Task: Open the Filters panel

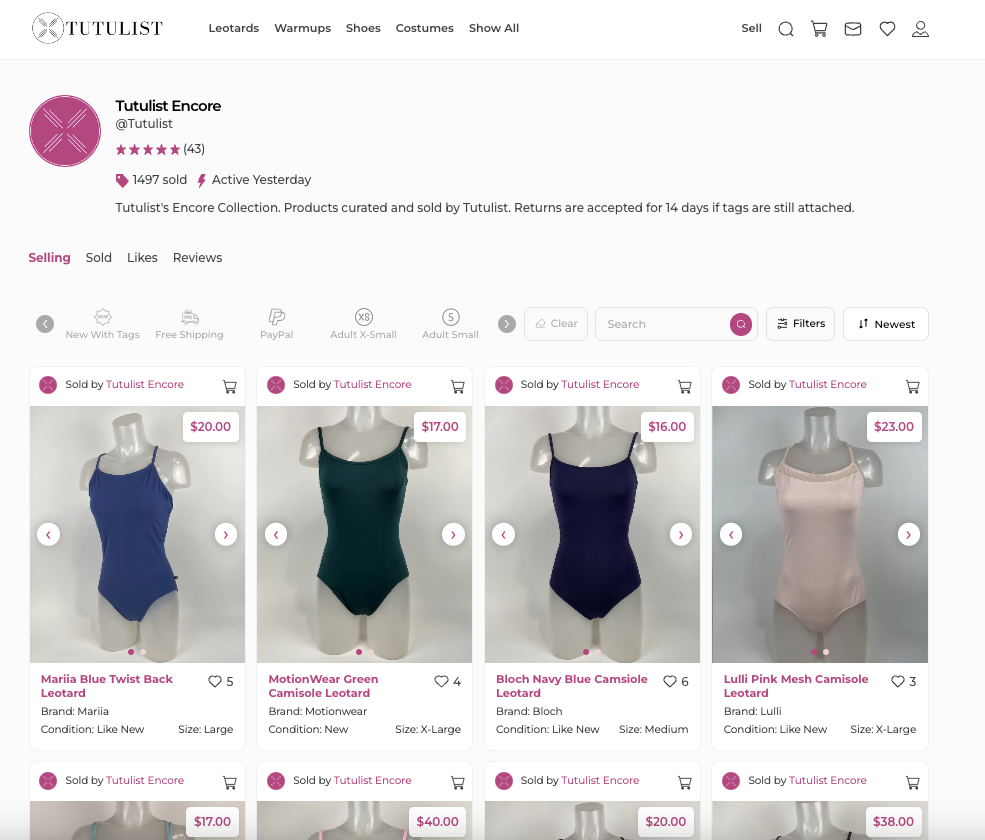Action: 800,324
